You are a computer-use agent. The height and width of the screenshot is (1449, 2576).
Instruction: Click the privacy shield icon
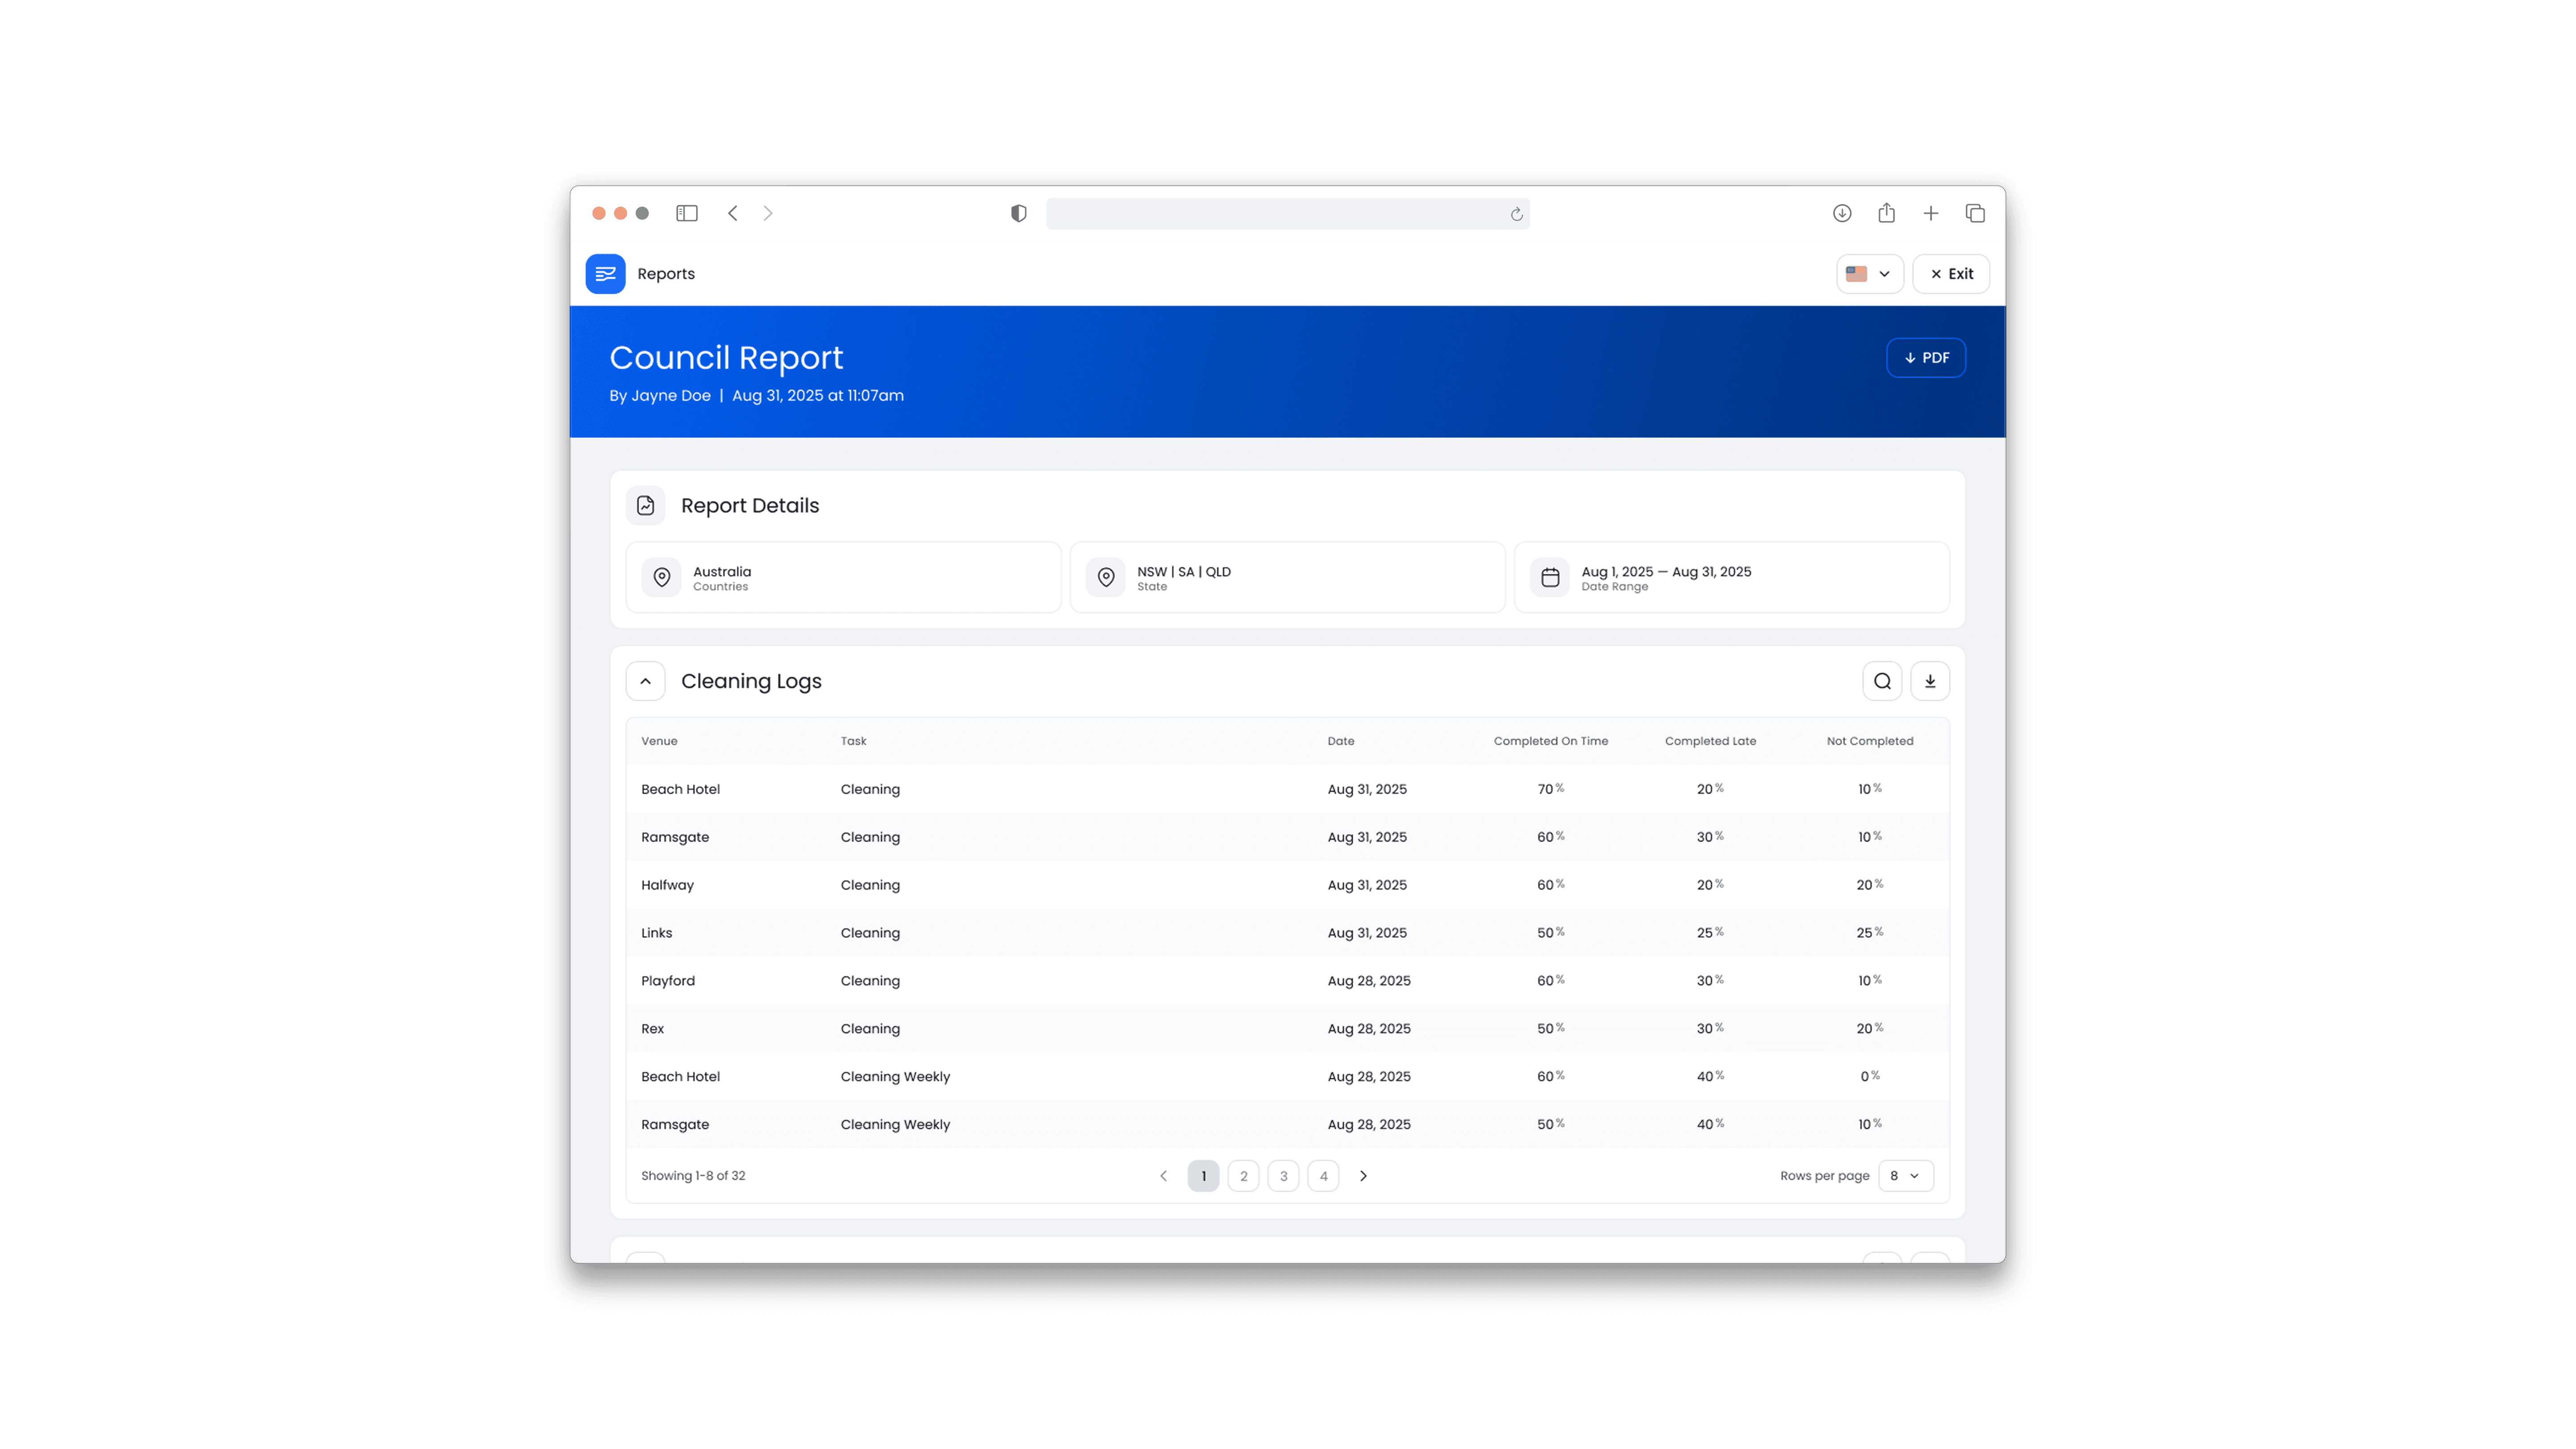(x=1018, y=213)
